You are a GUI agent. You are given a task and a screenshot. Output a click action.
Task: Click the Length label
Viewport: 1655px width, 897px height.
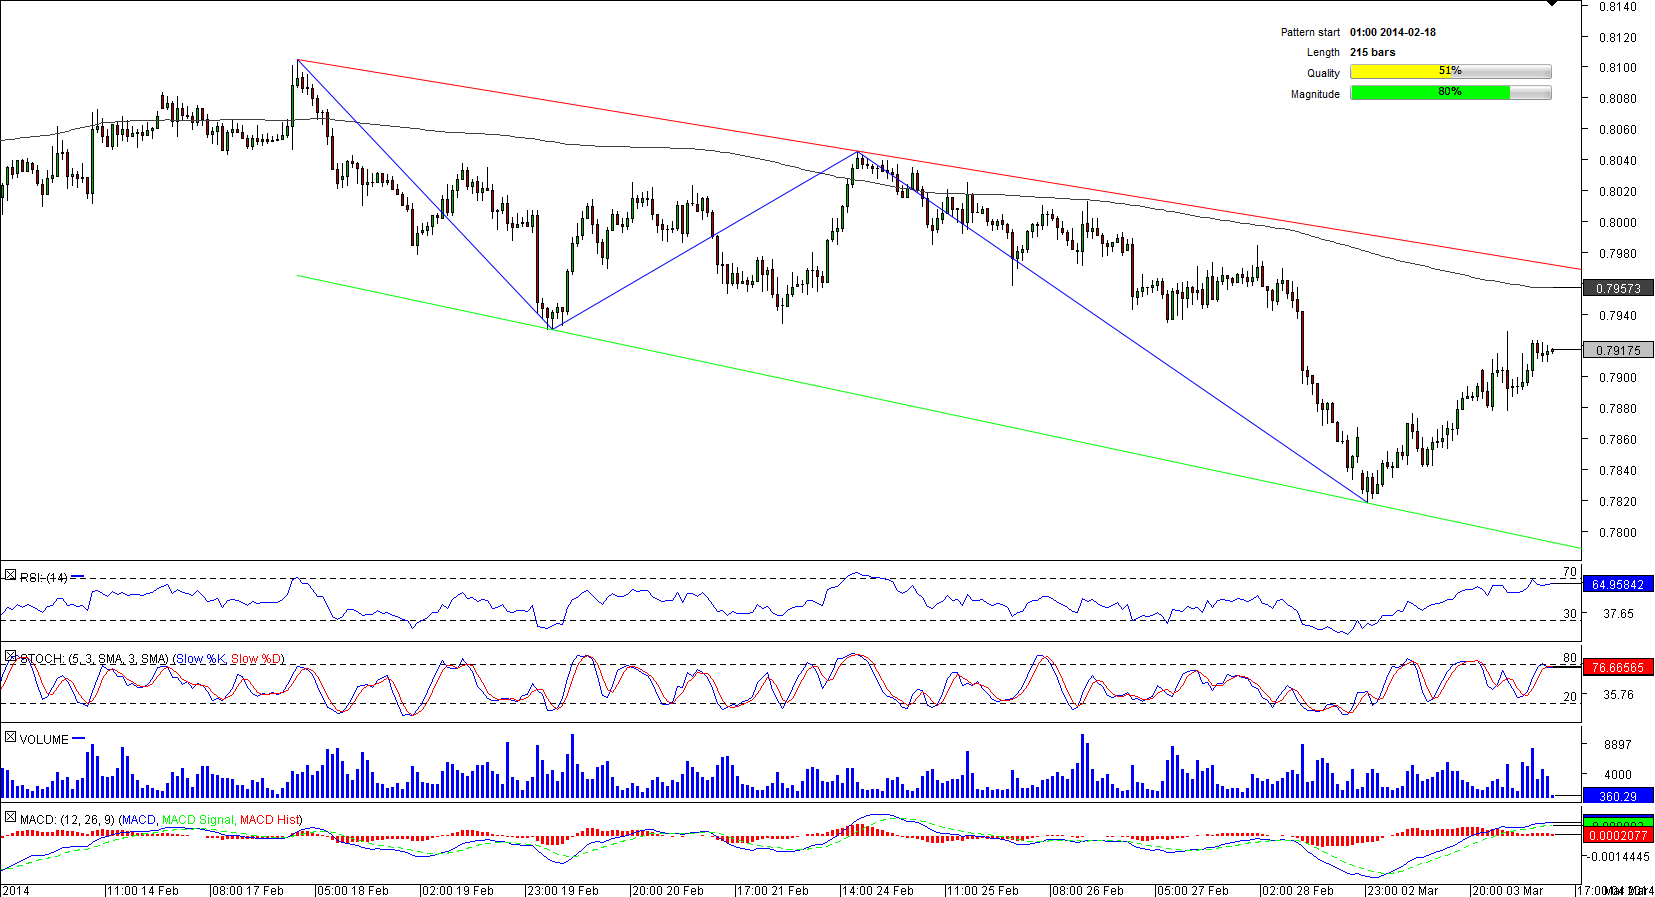[1323, 52]
